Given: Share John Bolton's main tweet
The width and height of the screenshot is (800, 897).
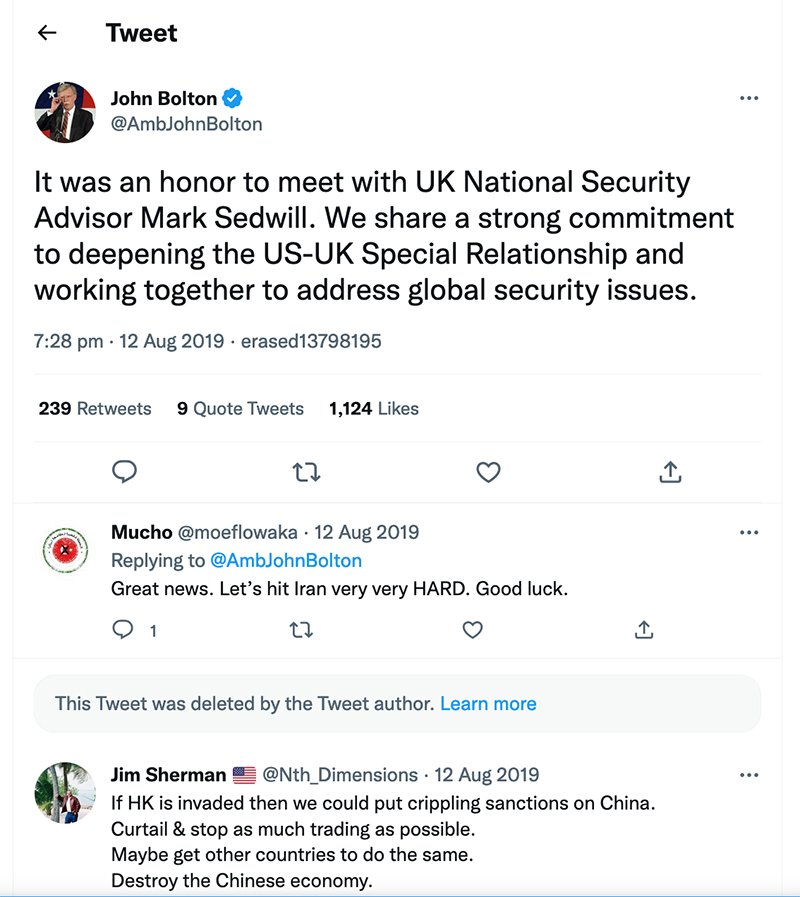Looking at the screenshot, I should pyautogui.click(x=670, y=472).
